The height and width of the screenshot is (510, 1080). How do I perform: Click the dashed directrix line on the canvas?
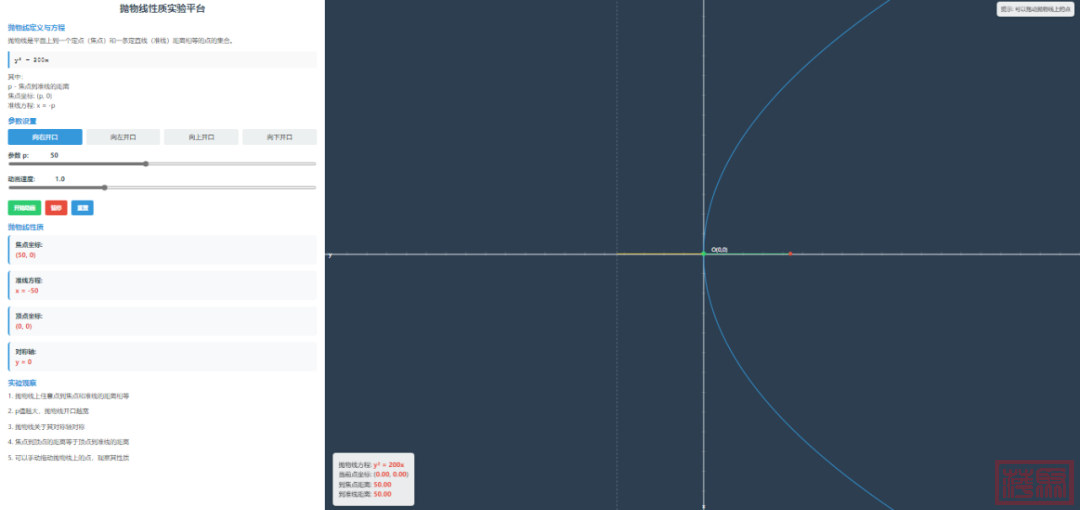point(617,150)
